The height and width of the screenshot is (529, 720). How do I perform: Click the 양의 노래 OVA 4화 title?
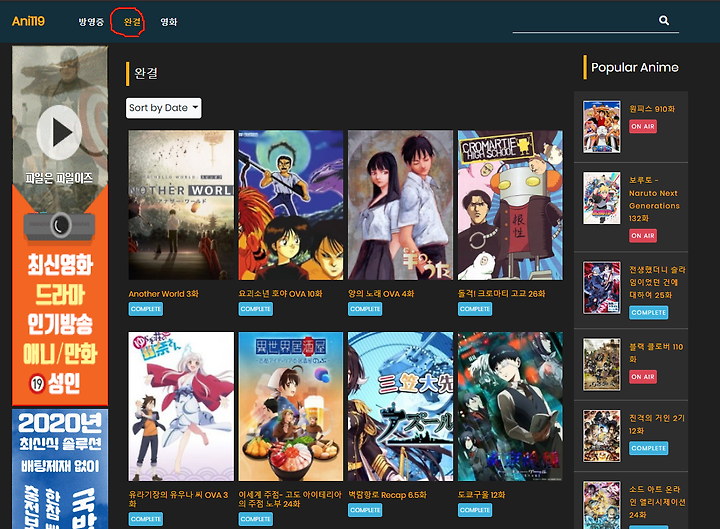point(381,293)
